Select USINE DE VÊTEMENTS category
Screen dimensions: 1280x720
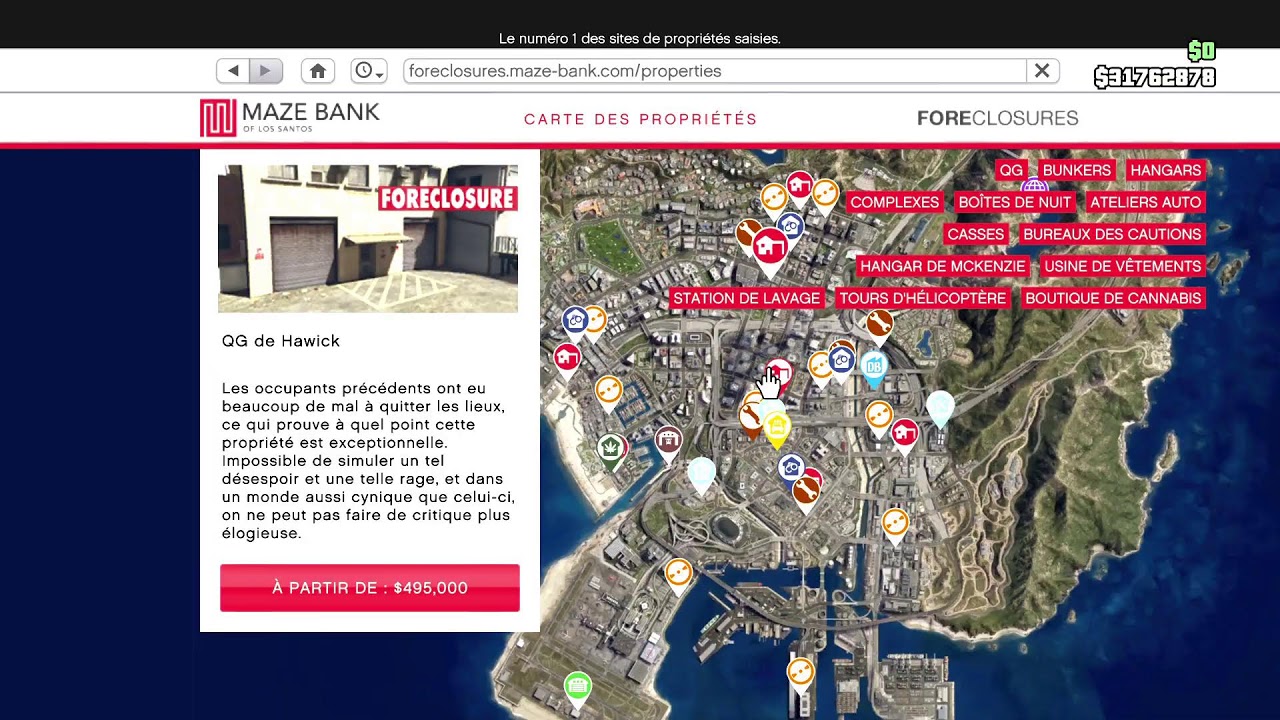(1122, 266)
